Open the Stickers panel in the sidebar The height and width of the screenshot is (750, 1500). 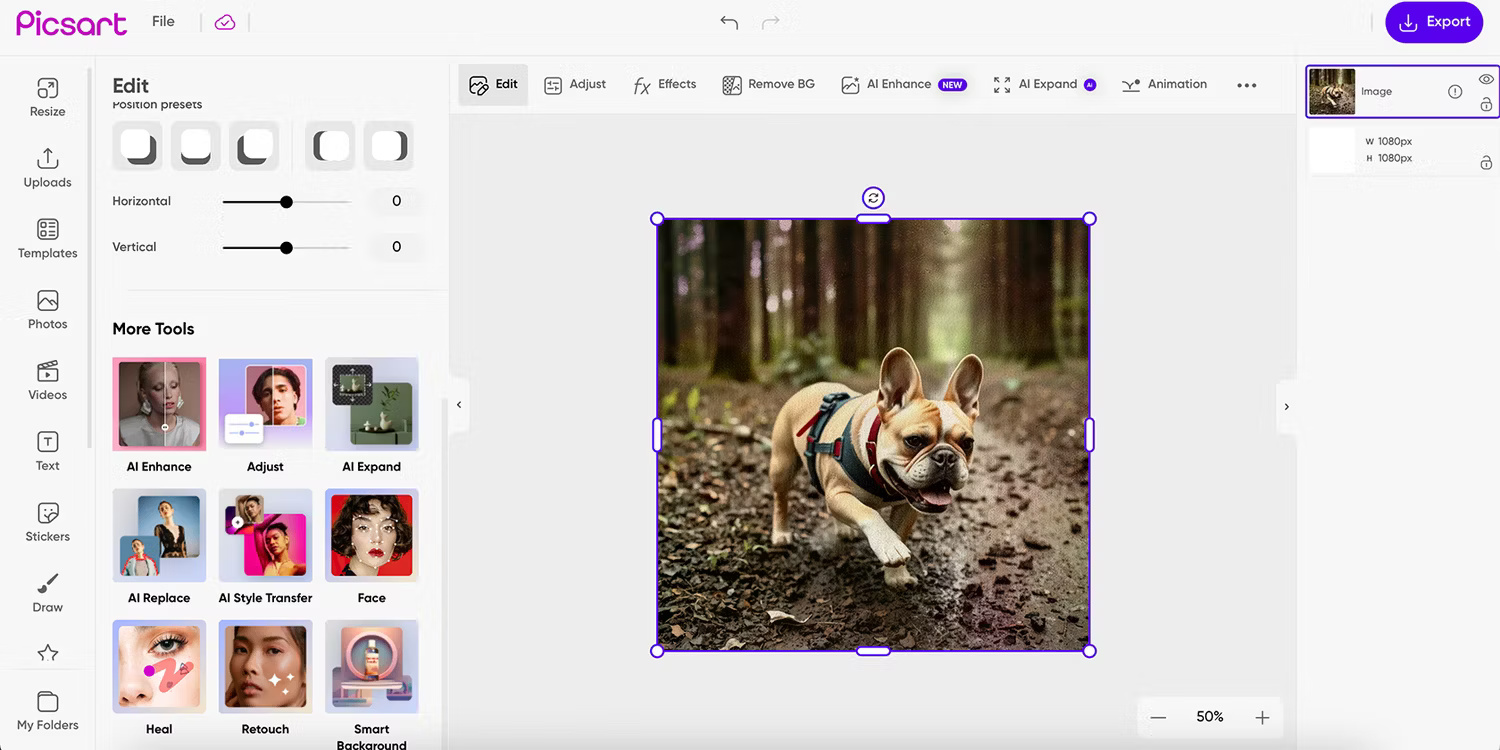[x=47, y=521]
